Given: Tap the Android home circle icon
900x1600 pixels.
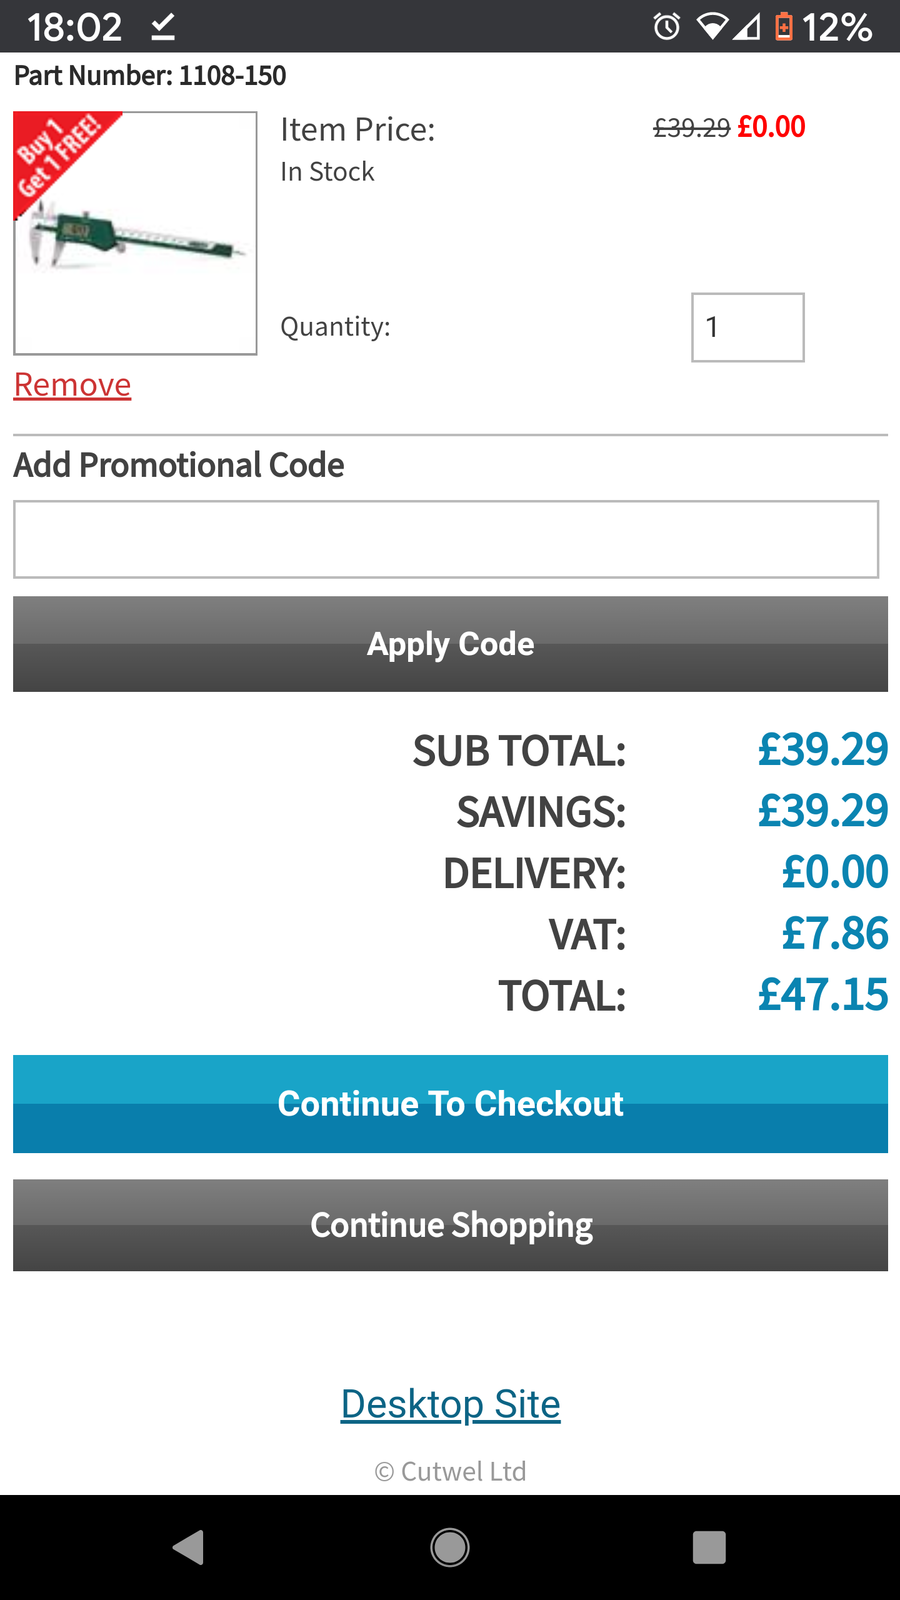Looking at the screenshot, I should (x=450, y=1547).
